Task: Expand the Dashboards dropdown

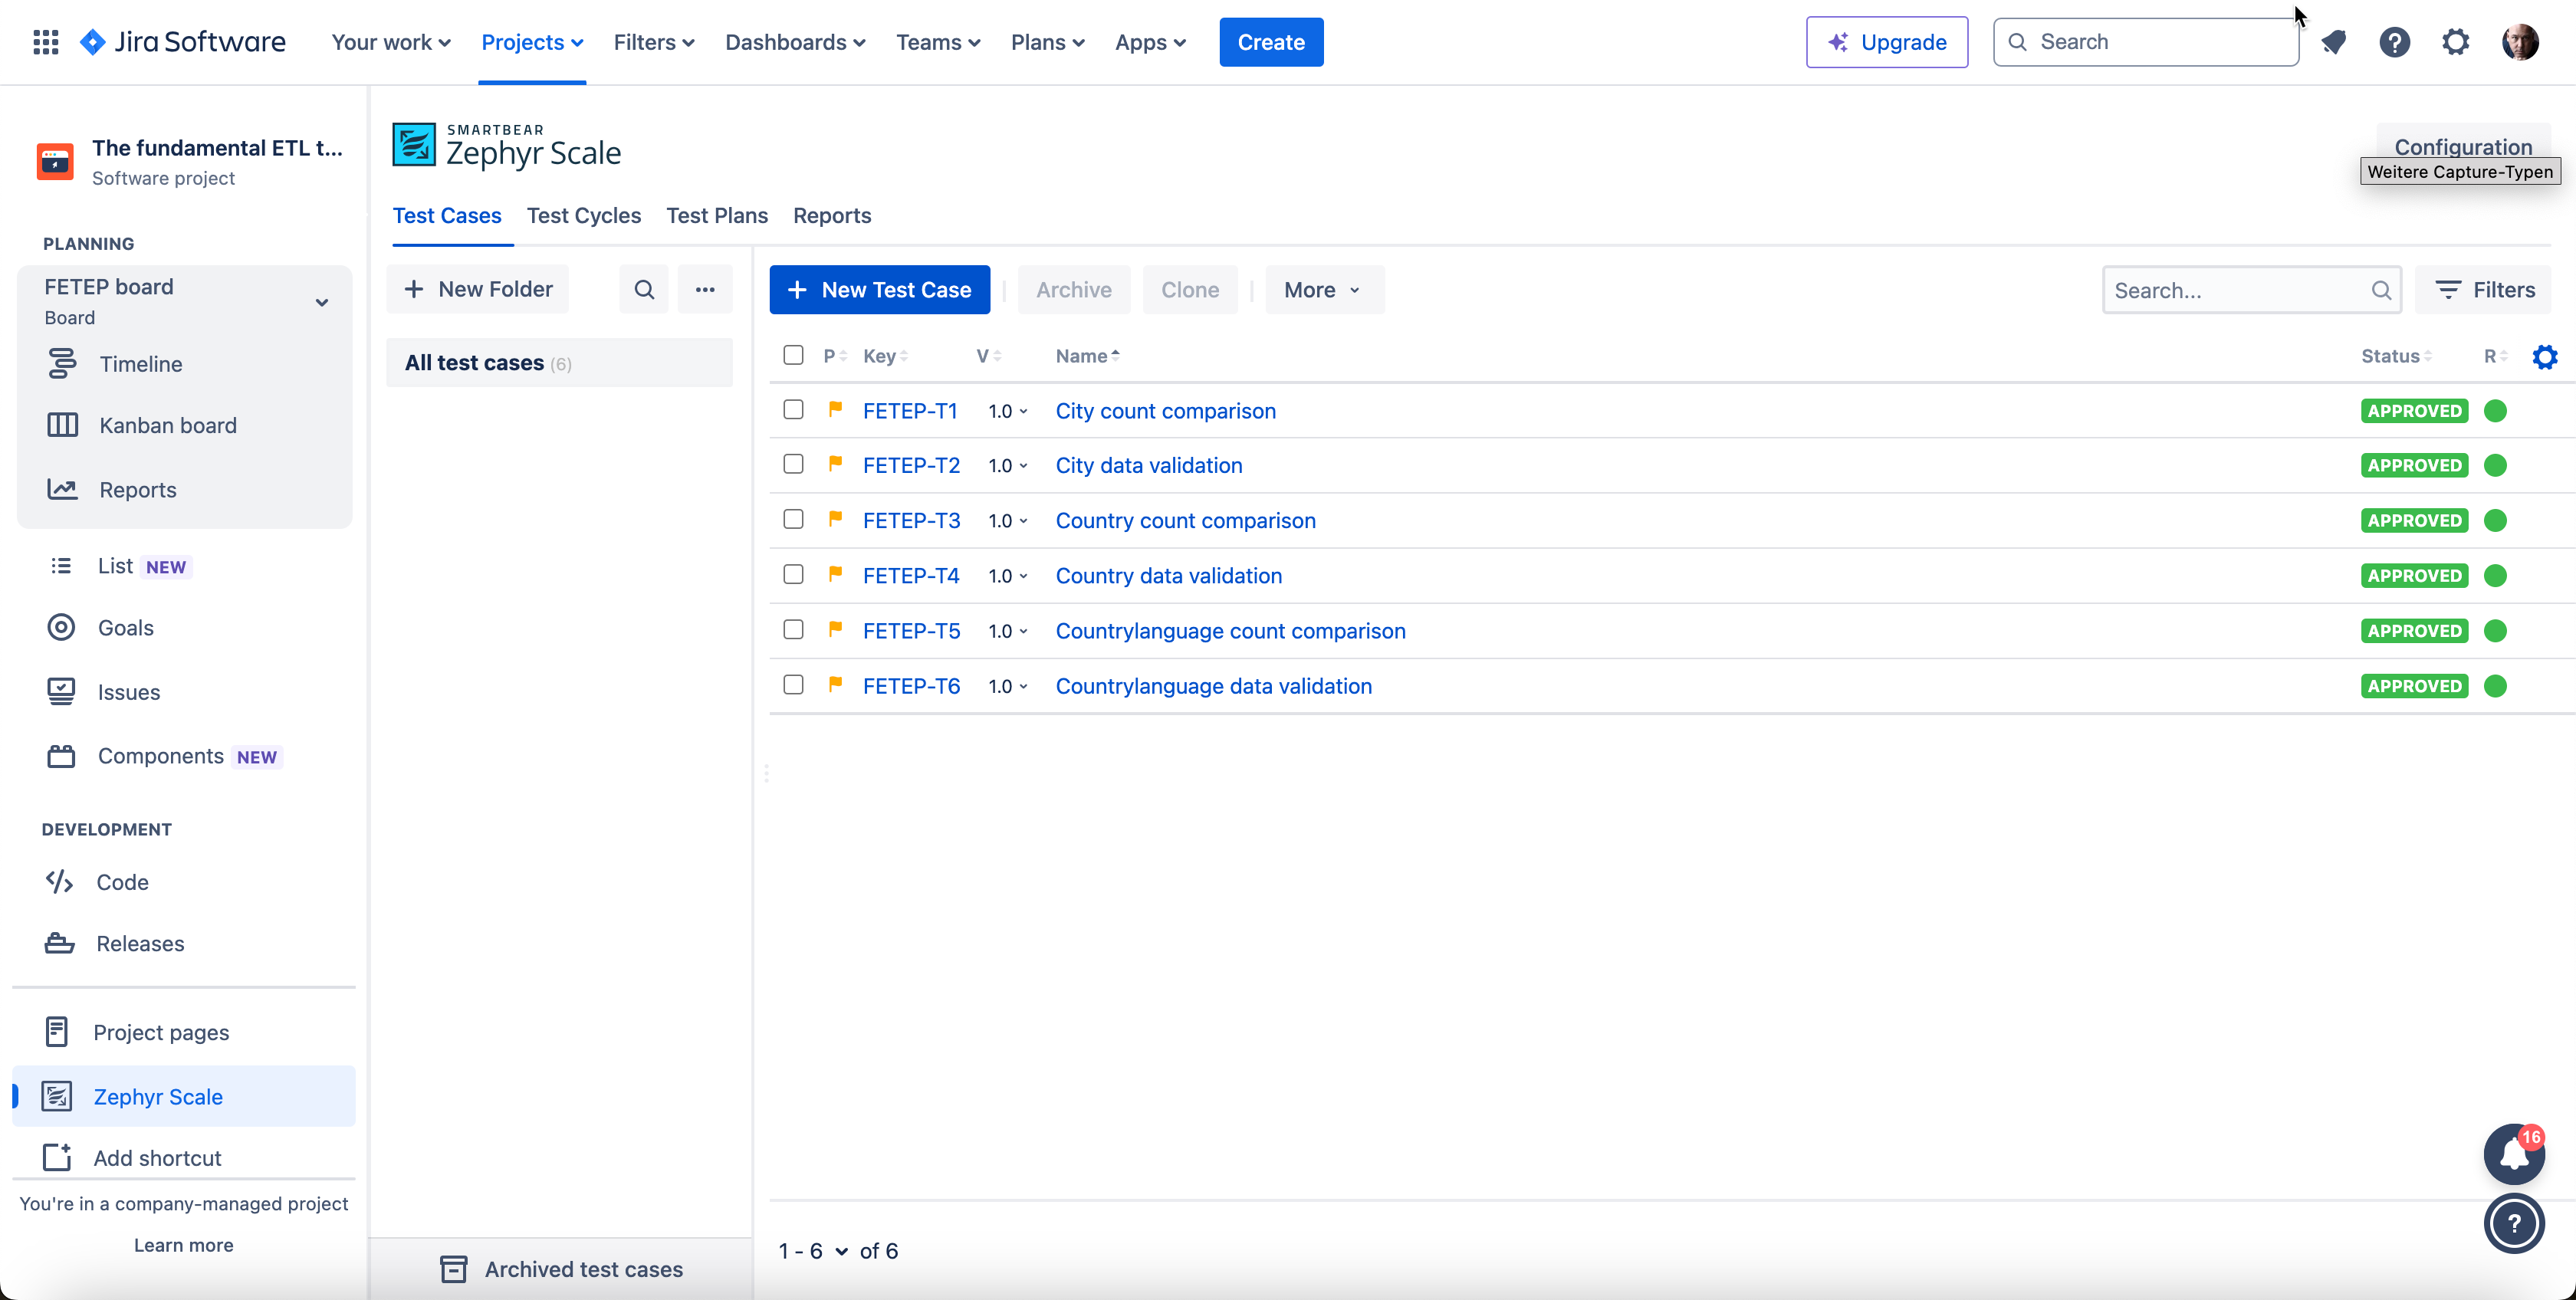Action: (x=795, y=42)
